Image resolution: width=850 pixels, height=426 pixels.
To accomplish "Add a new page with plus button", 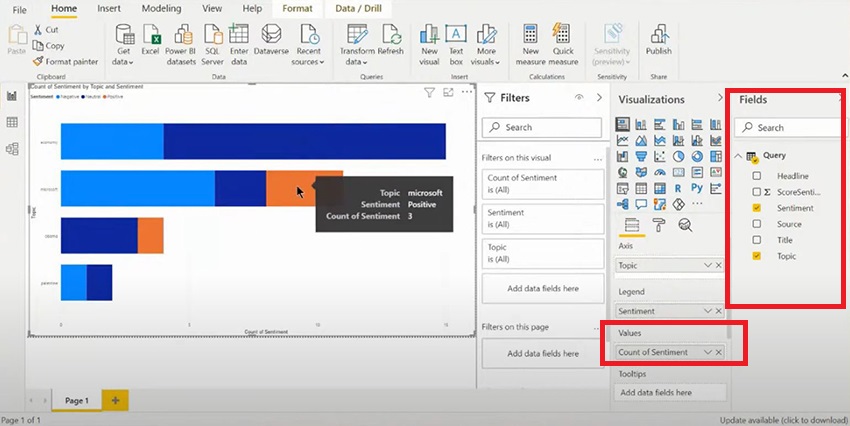I will pos(115,401).
